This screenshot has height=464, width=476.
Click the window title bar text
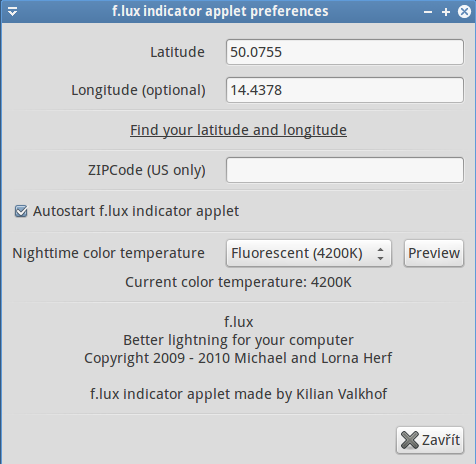[x=220, y=11]
